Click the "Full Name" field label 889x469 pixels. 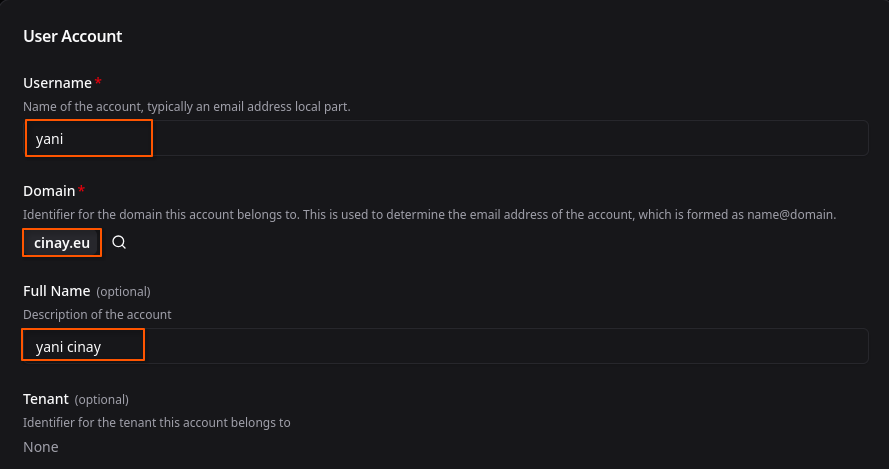[x=57, y=291]
